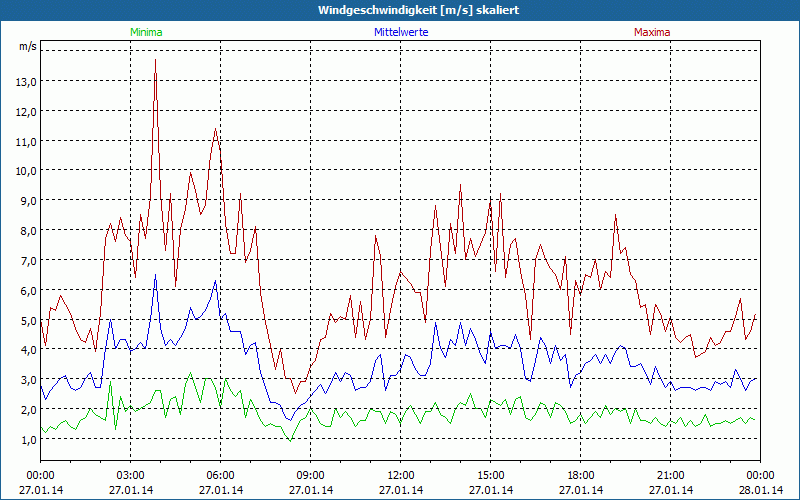The height and width of the screenshot is (500, 800).
Task: Click the 06:00 time axis label
Action: [x=221, y=475]
